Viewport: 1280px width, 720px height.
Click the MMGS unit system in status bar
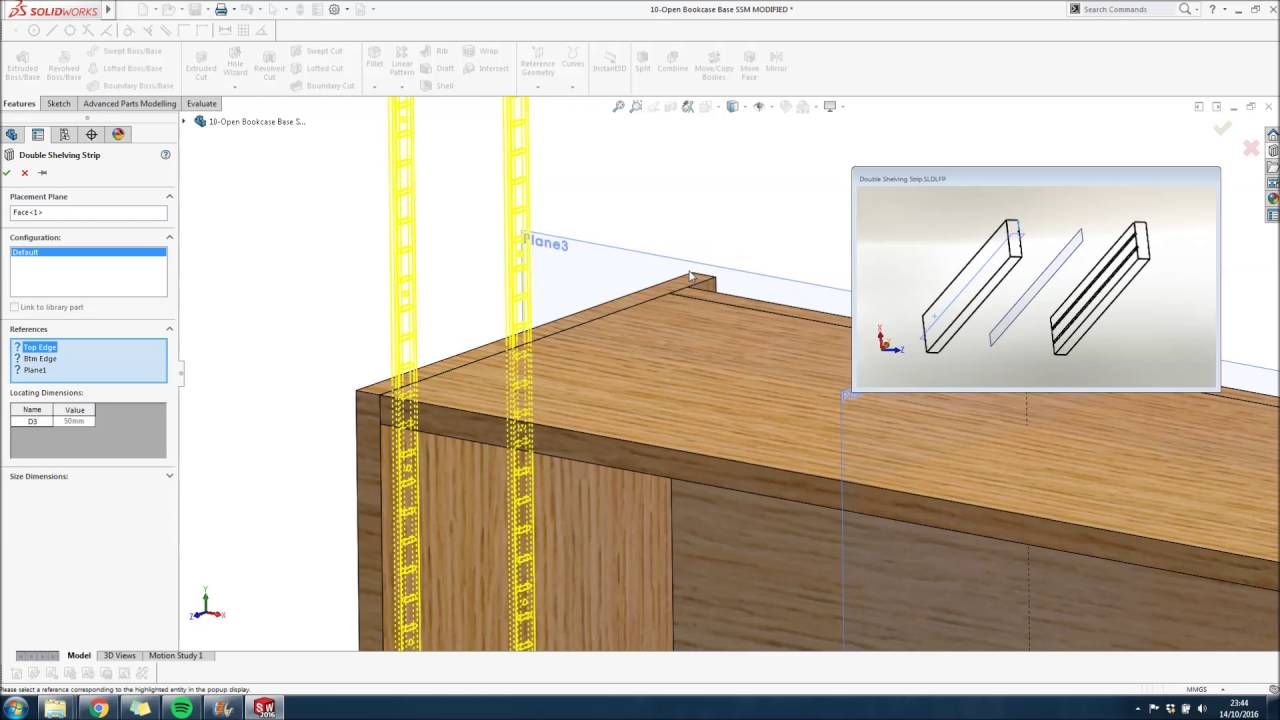pyautogui.click(x=1196, y=689)
